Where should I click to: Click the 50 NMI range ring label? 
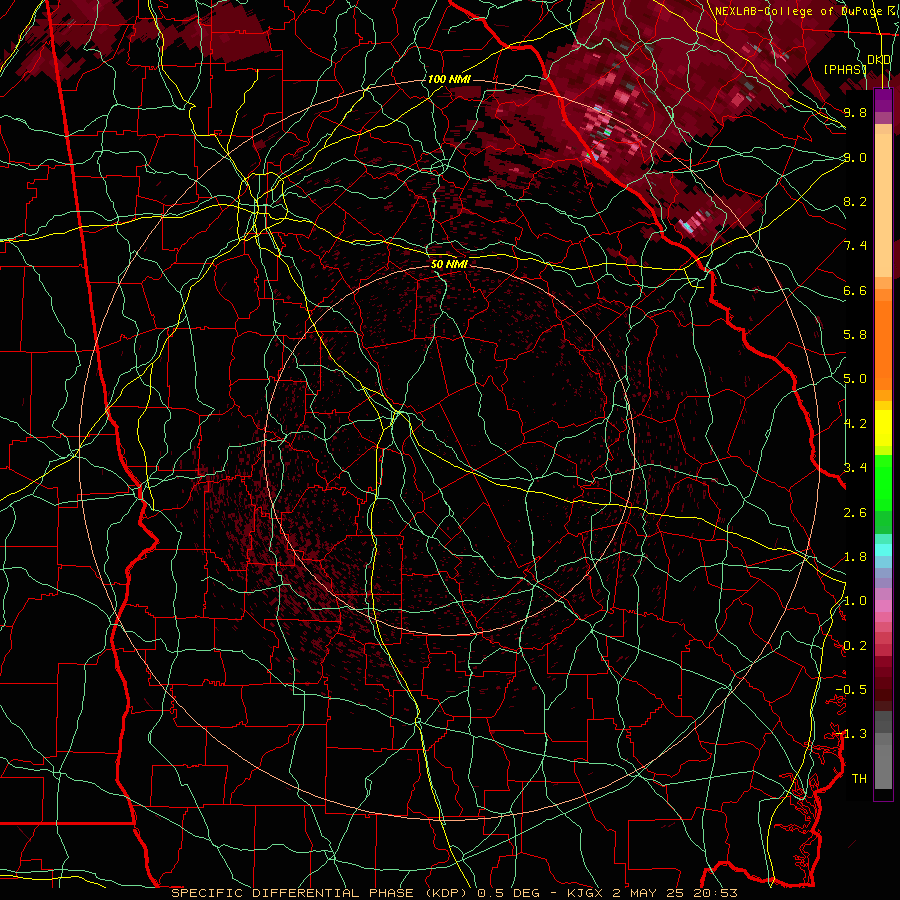tap(449, 264)
